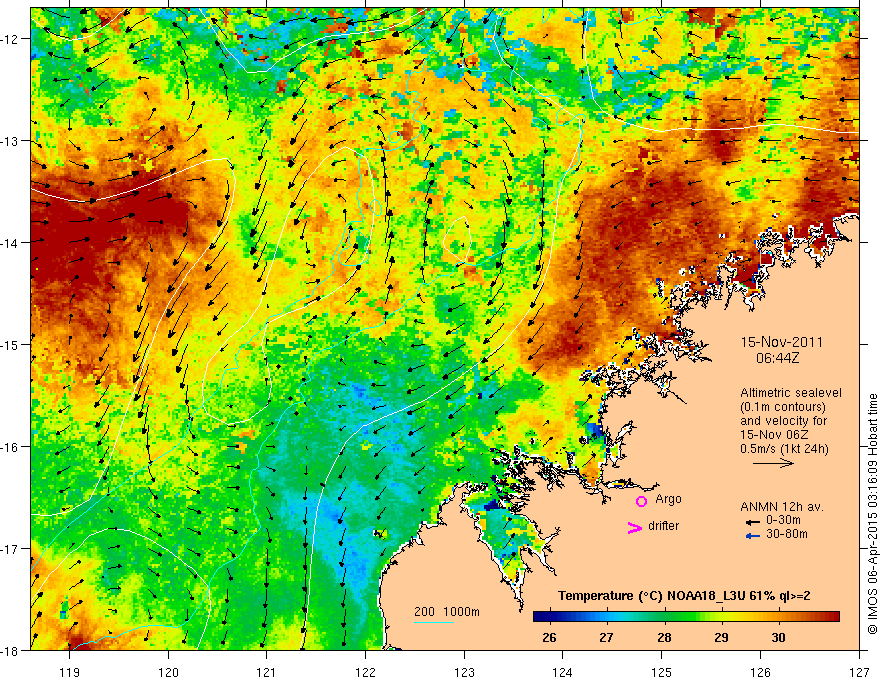The height and width of the screenshot is (680, 880).
Task: Click the '200 1000m' depth label
Action: (x=447, y=612)
